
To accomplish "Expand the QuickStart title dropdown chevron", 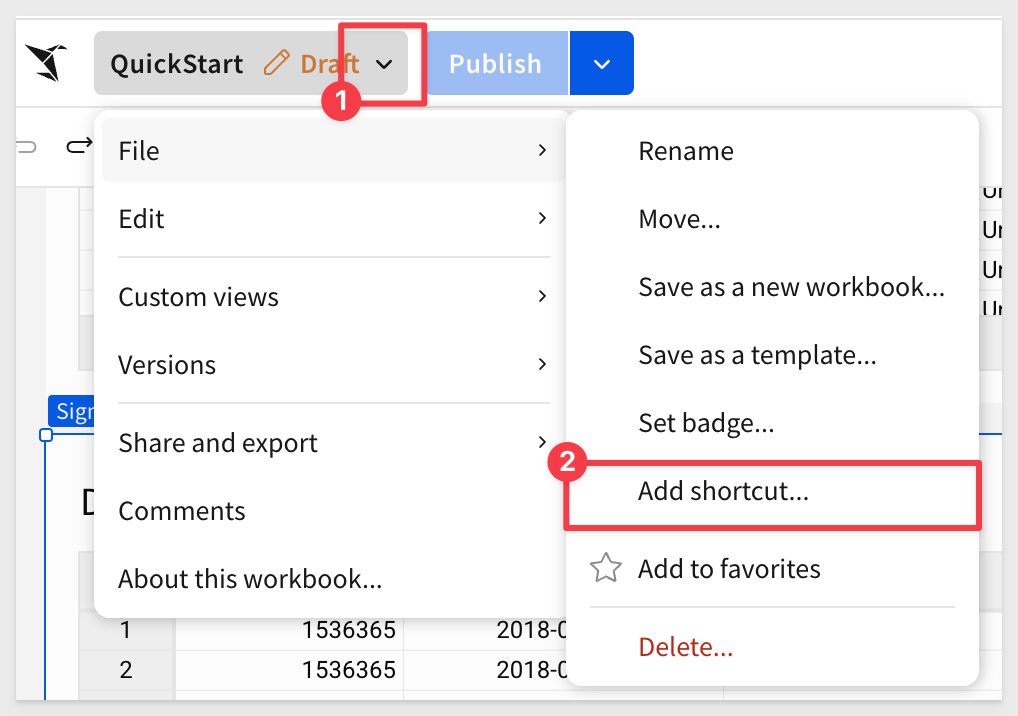I will tap(384, 64).
